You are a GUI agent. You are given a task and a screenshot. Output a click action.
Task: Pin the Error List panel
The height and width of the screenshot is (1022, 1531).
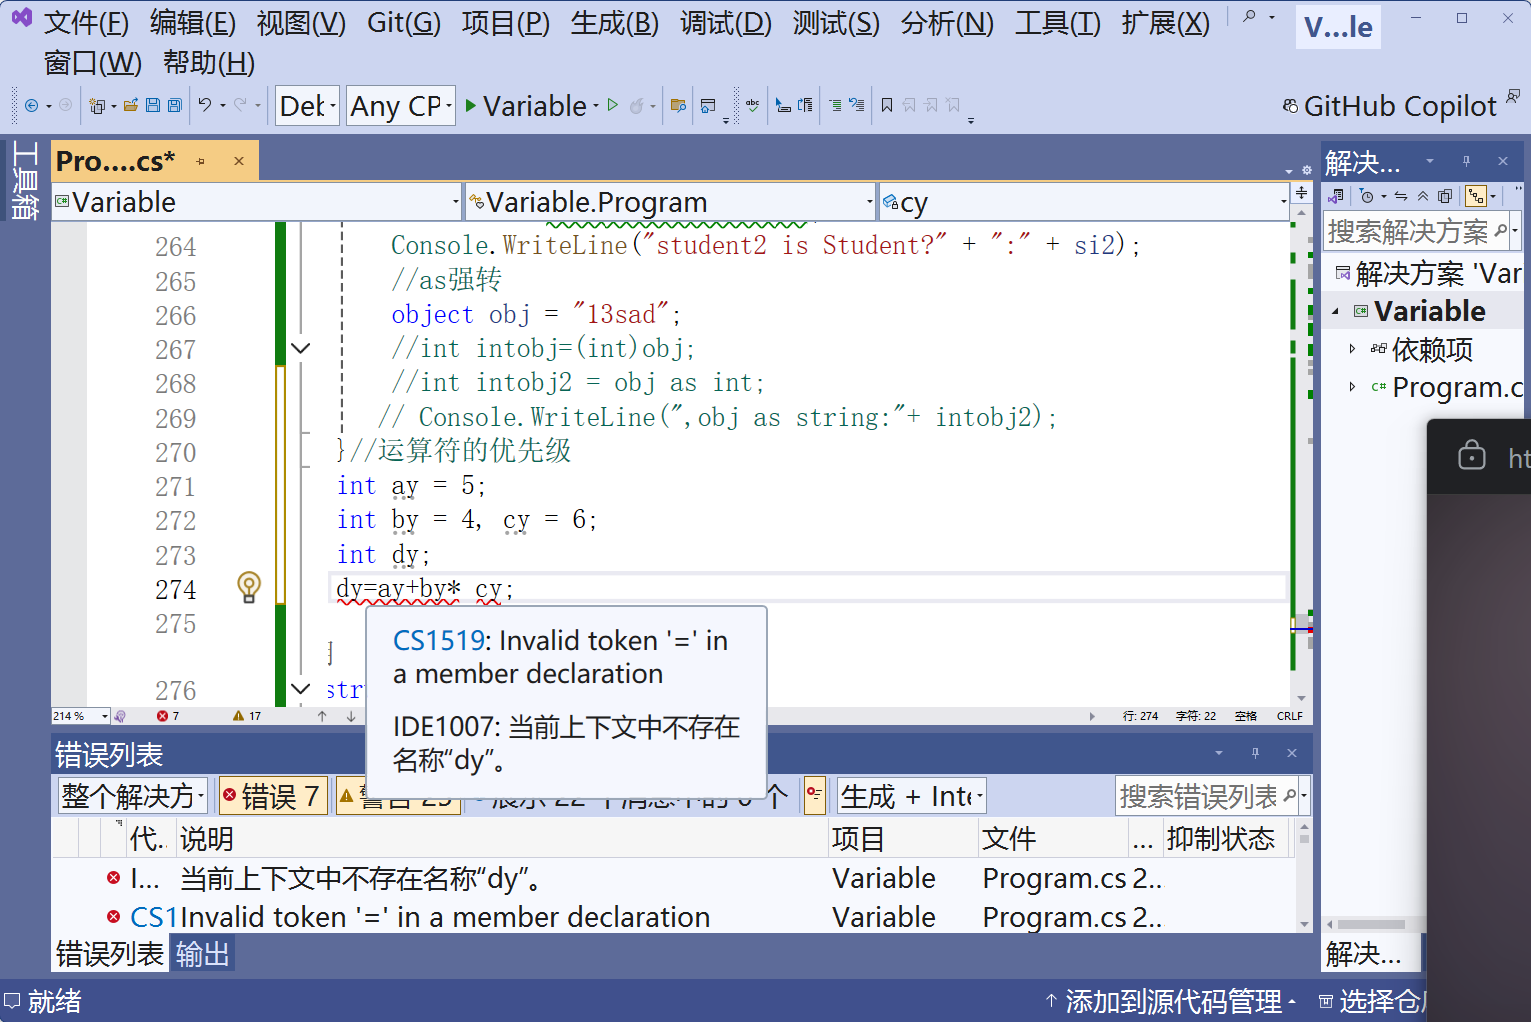pyautogui.click(x=1255, y=753)
